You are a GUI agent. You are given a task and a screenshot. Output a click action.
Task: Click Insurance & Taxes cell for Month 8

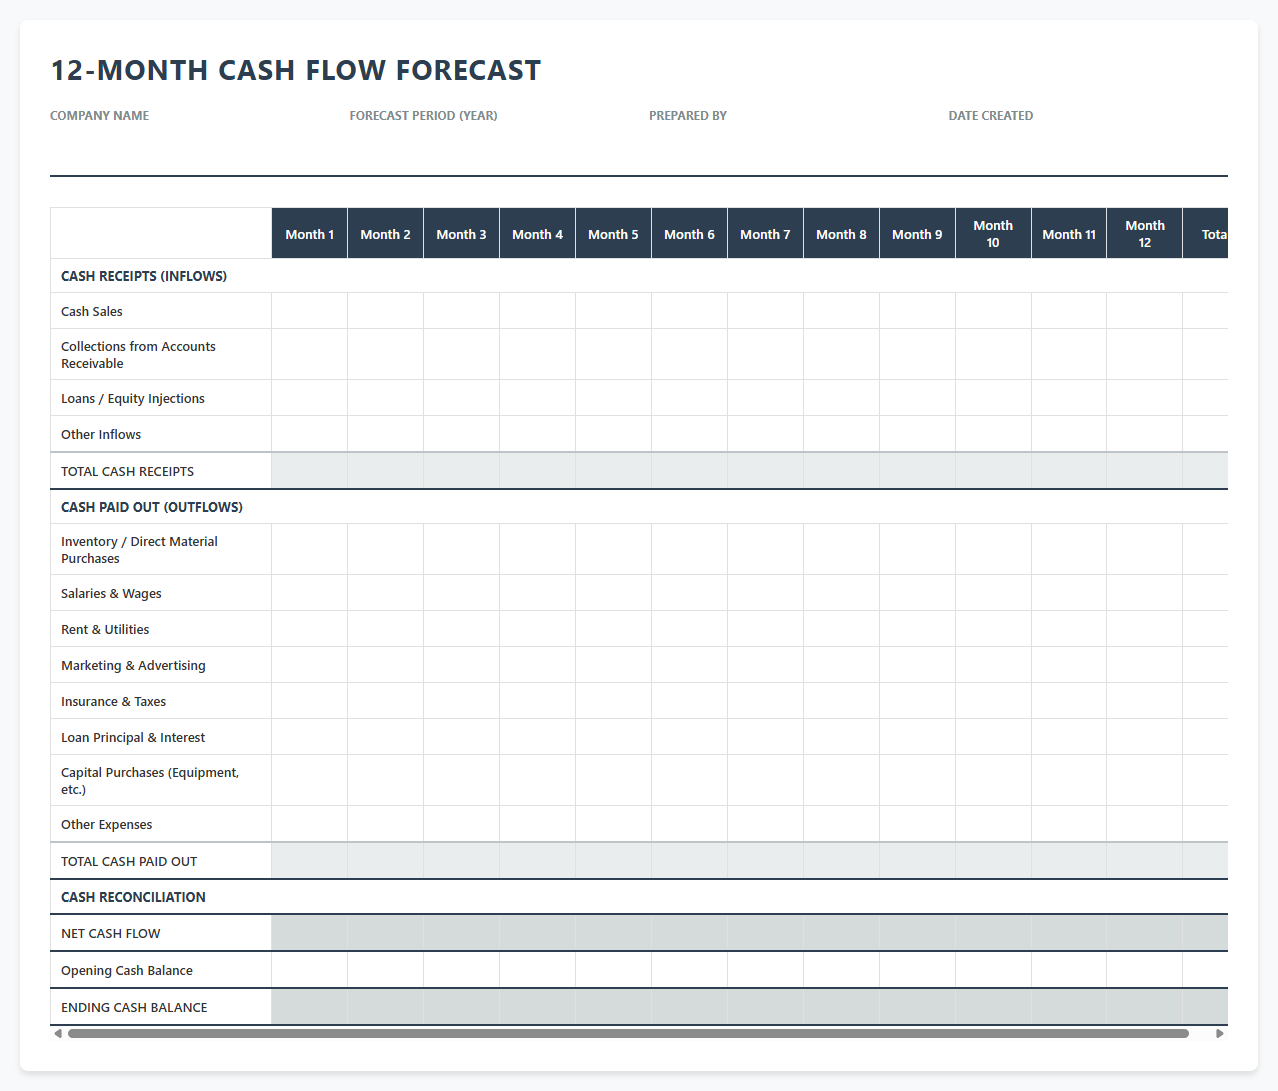click(842, 701)
